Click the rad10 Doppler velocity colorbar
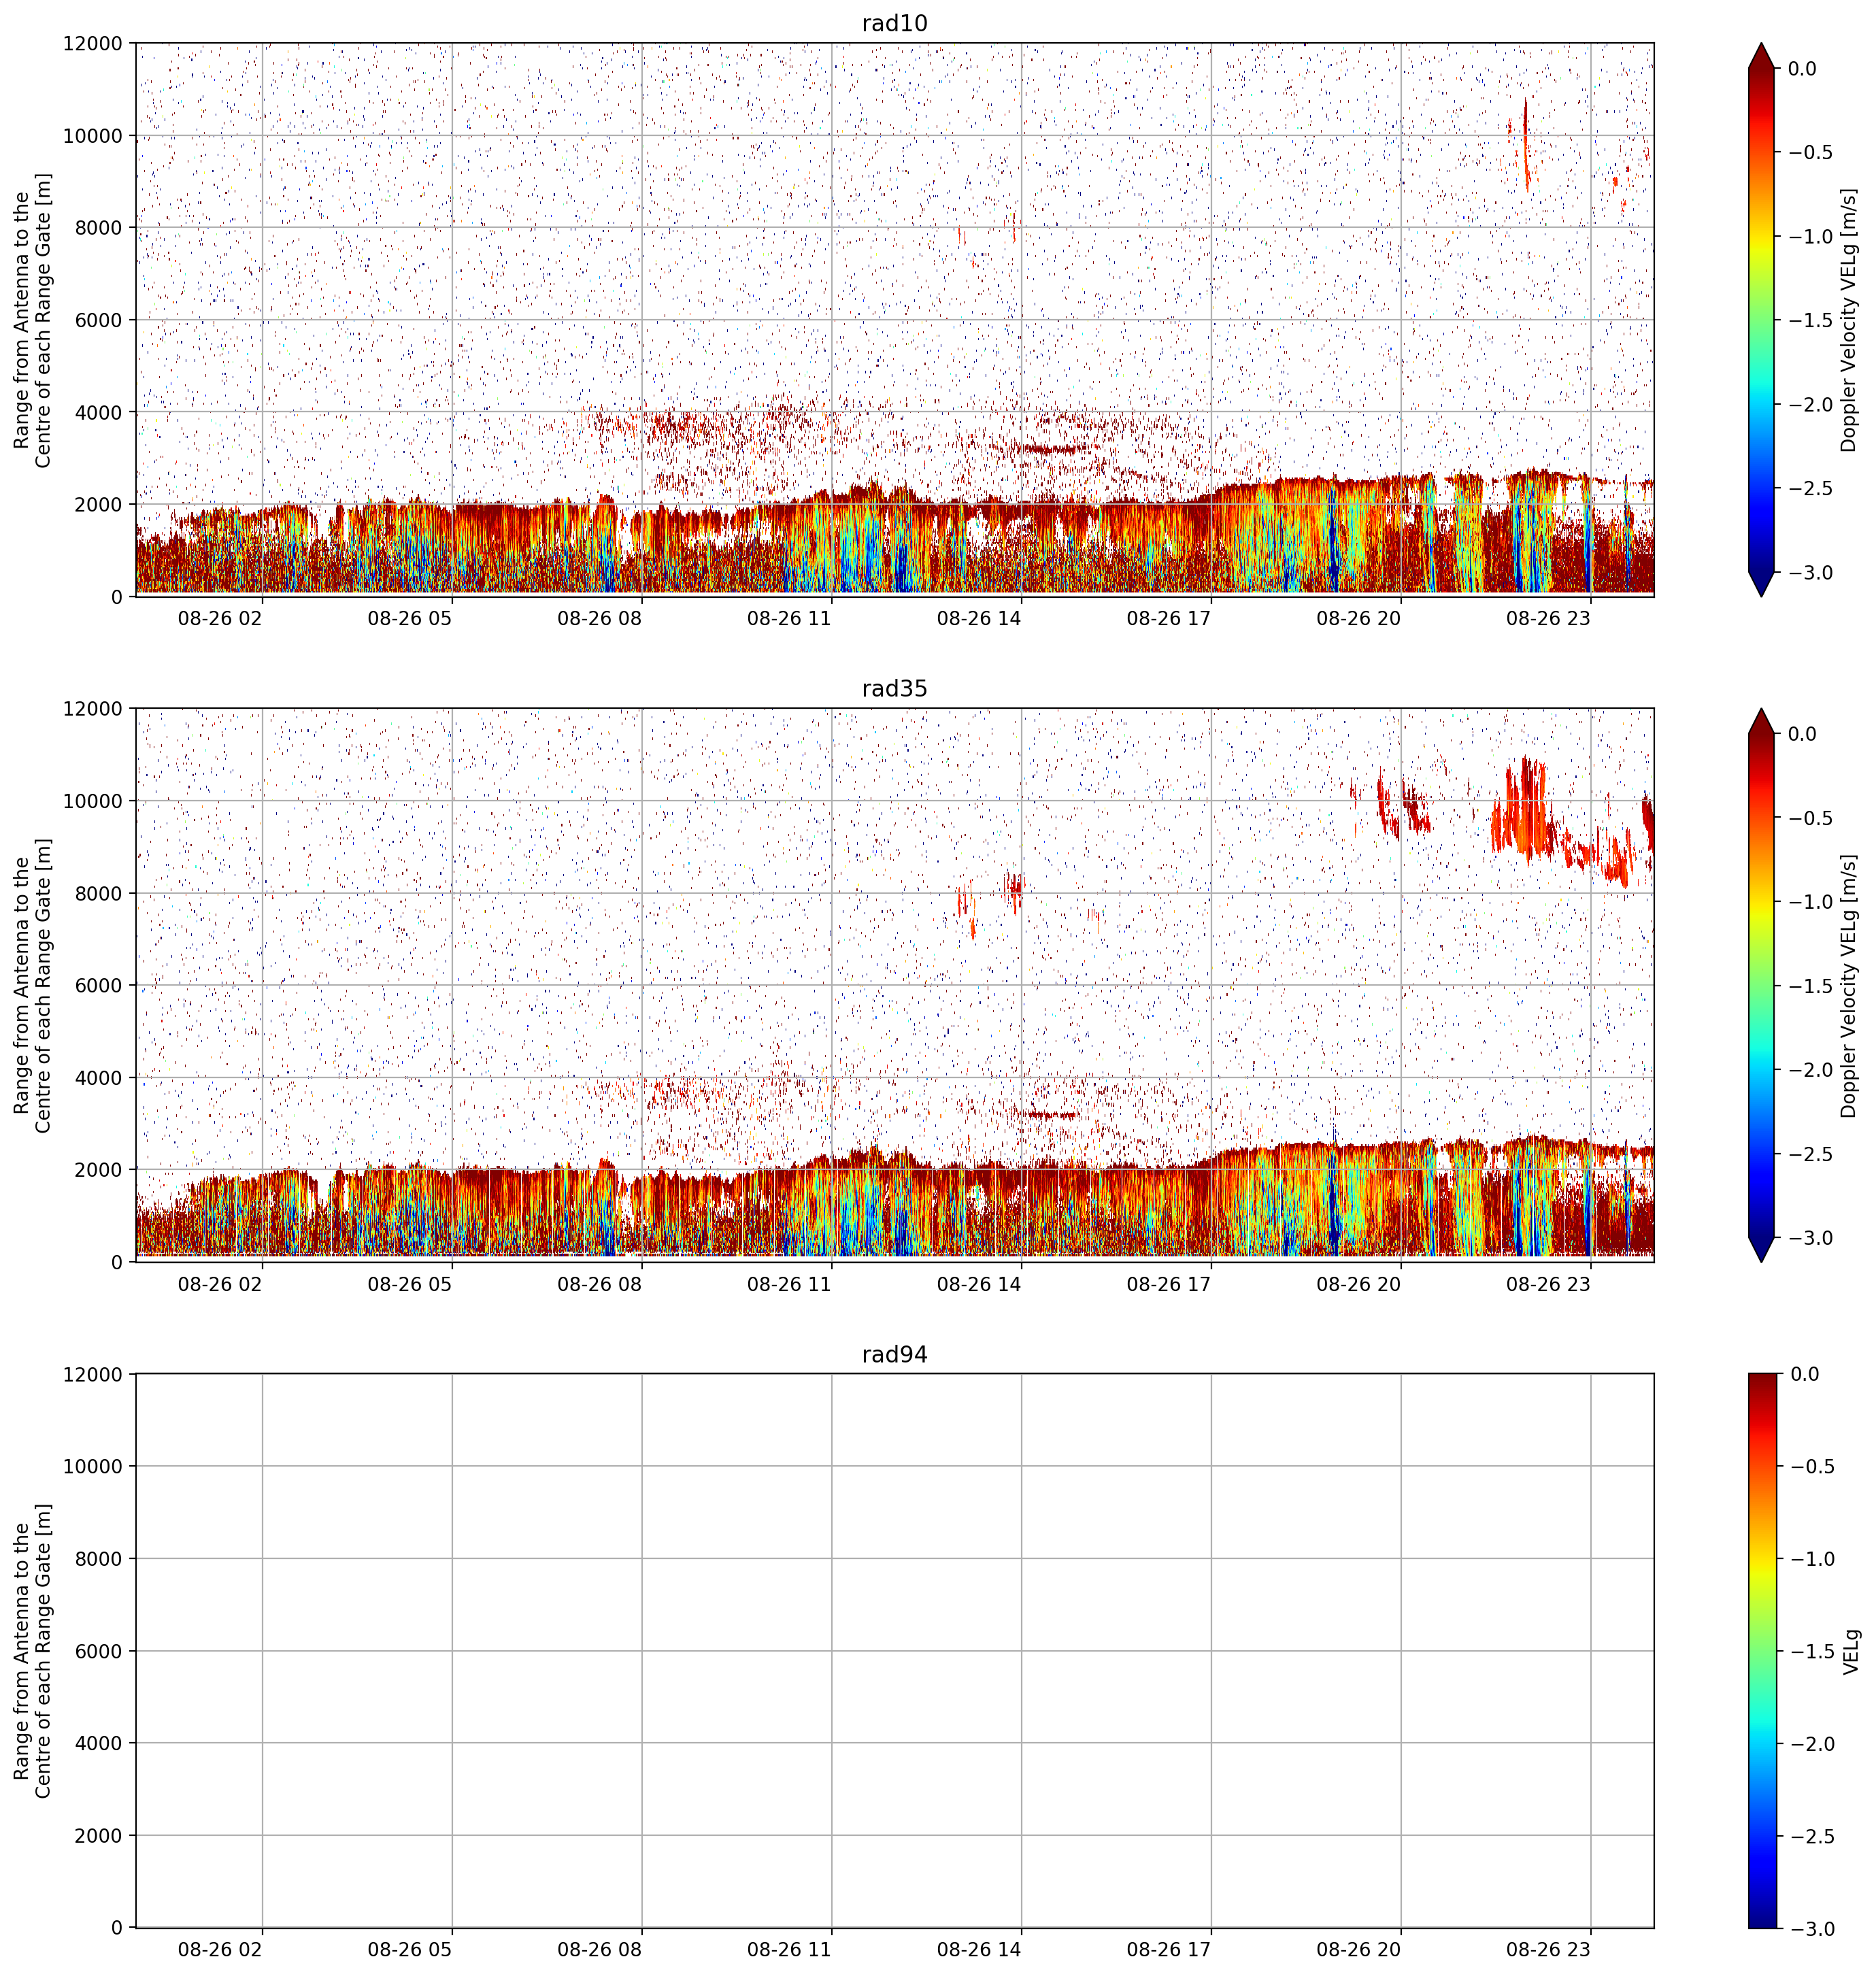This screenshot has width=1876, height=1974. click(1762, 320)
